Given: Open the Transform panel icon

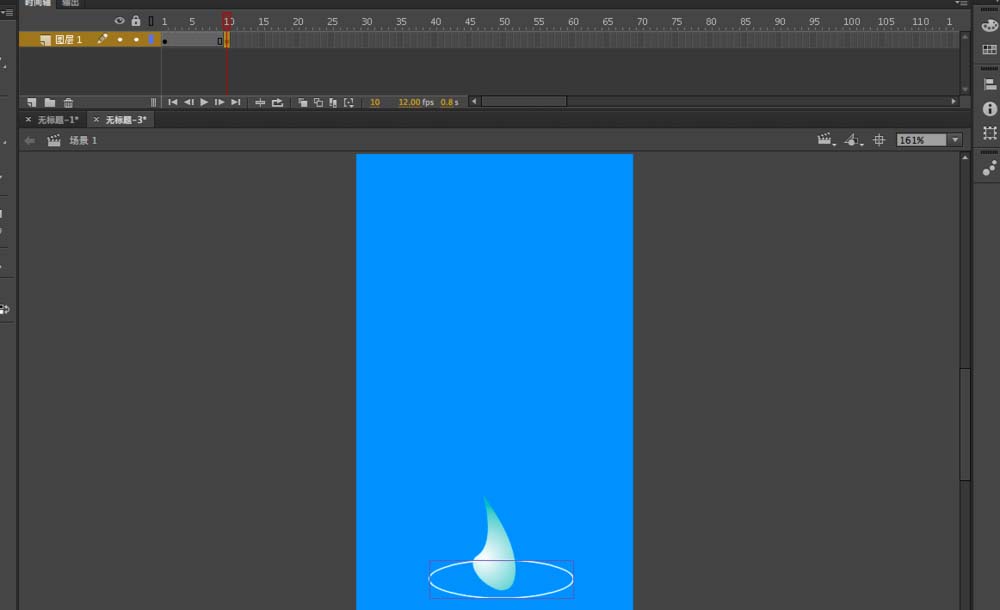Looking at the screenshot, I should (990, 133).
